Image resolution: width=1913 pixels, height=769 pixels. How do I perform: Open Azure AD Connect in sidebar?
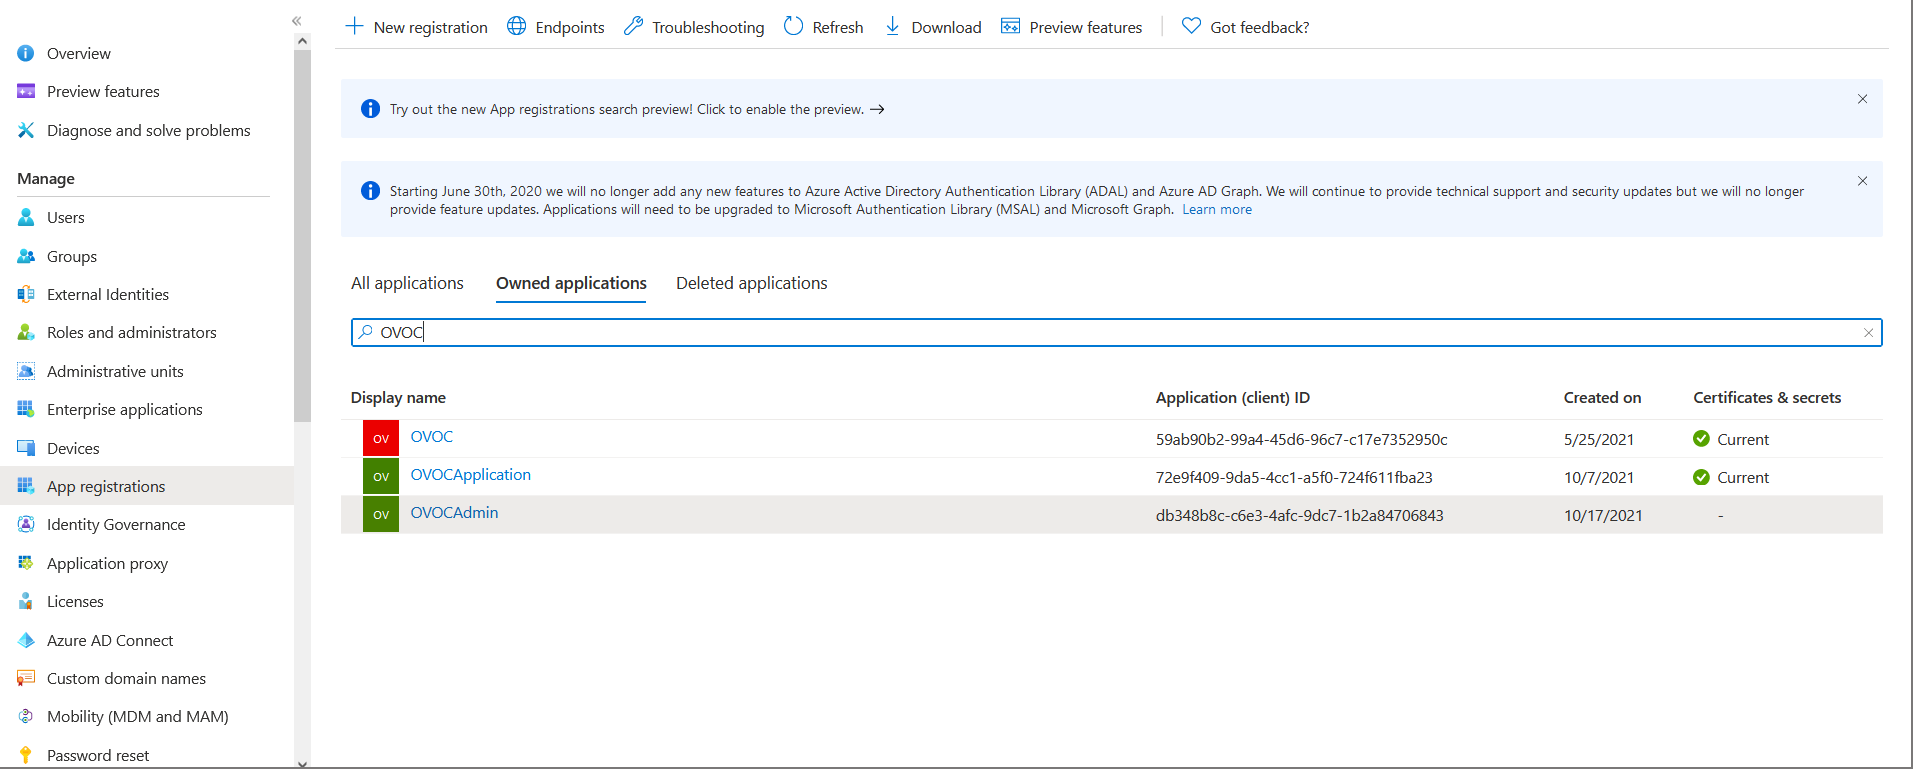(110, 640)
